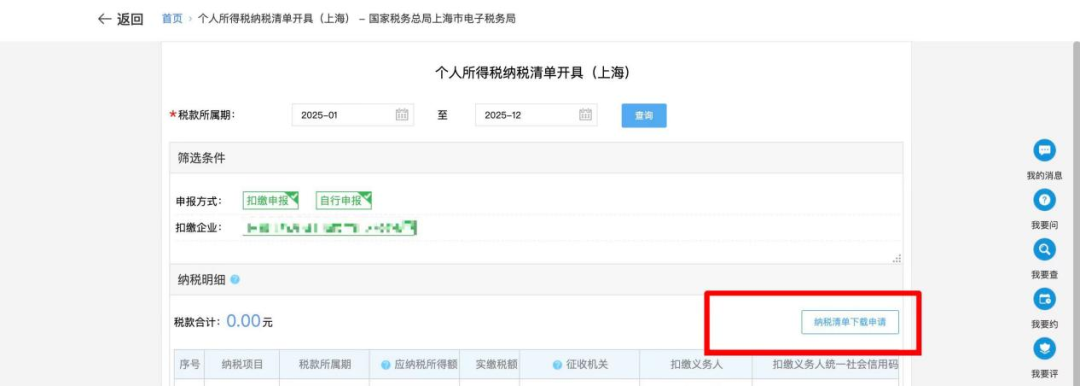
Task: Click 纳税清单下载申请 button
Action: 850,322
